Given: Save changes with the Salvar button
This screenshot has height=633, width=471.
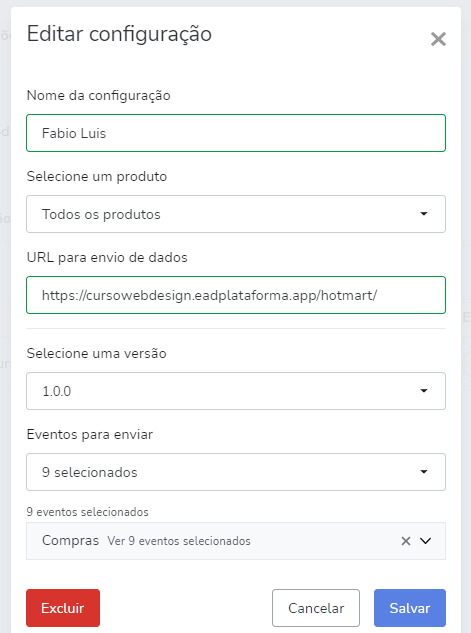Looking at the screenshot, I should [410, 608].
